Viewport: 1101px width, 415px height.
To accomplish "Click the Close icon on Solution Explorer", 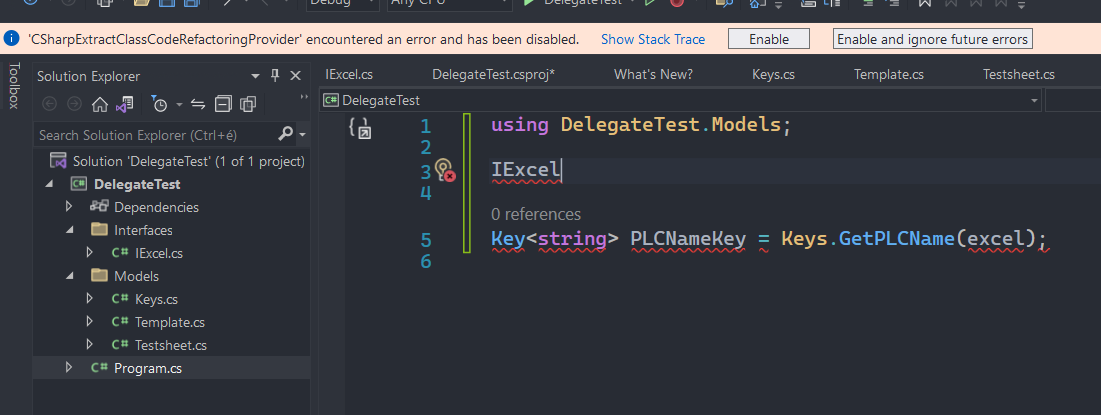I will click(295, 76).
